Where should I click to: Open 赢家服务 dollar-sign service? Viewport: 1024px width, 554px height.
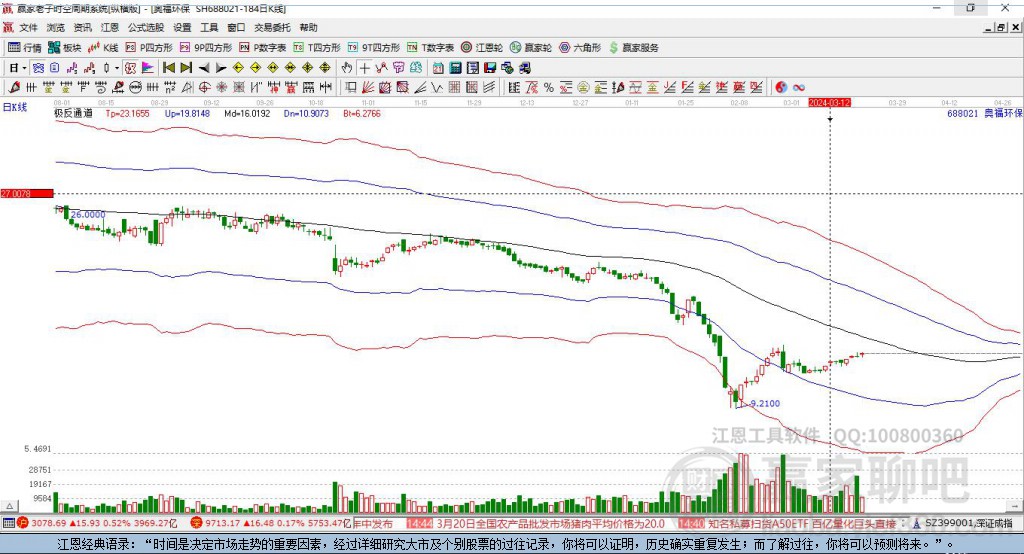click(x=634, y=48)
